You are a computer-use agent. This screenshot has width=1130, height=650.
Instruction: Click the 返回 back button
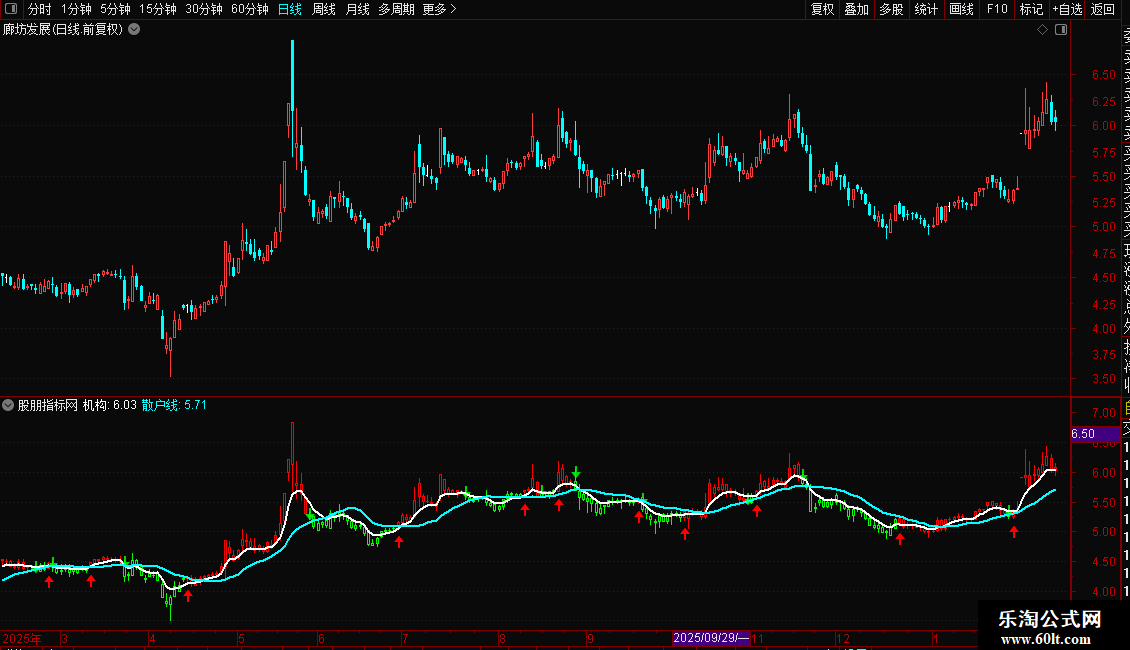pyautogui.click(x=1103, y=9)
